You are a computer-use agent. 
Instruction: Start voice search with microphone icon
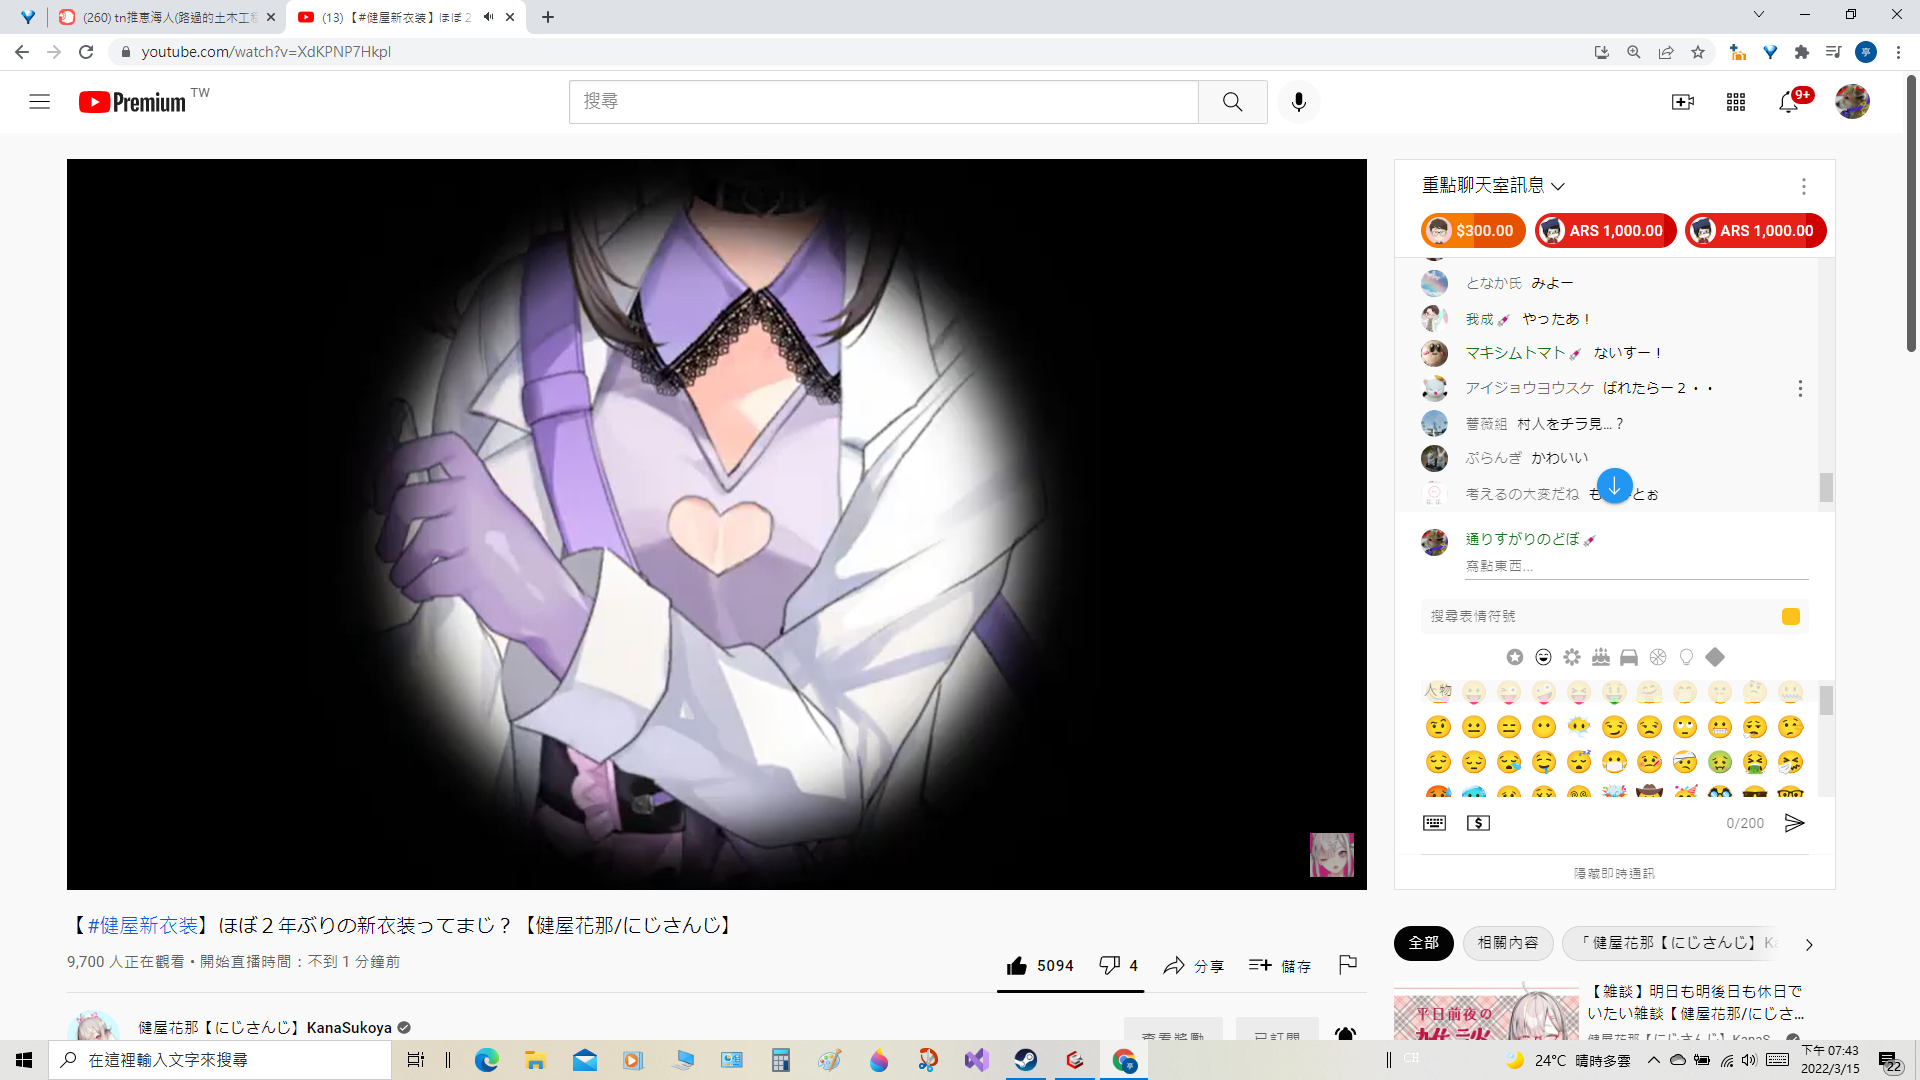1298,102
